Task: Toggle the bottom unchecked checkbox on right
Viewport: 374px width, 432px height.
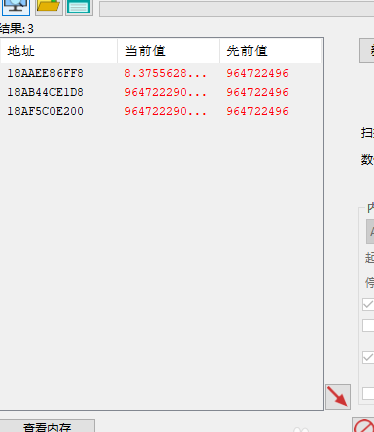Action: click(368, 393)
